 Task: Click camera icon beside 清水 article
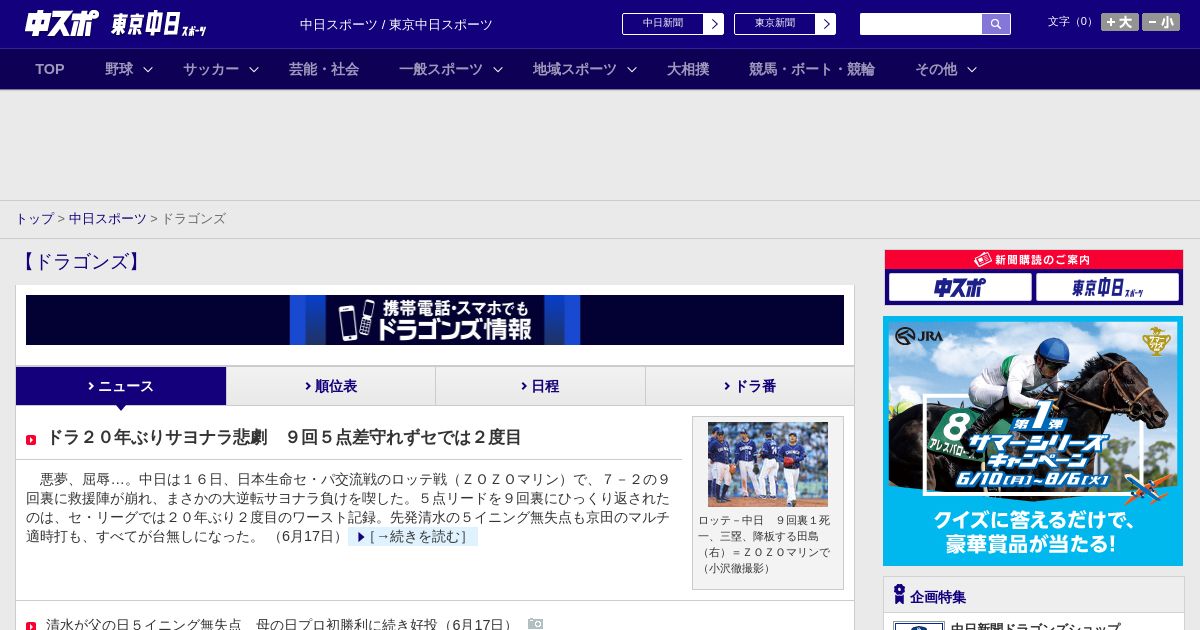[535, 624]
